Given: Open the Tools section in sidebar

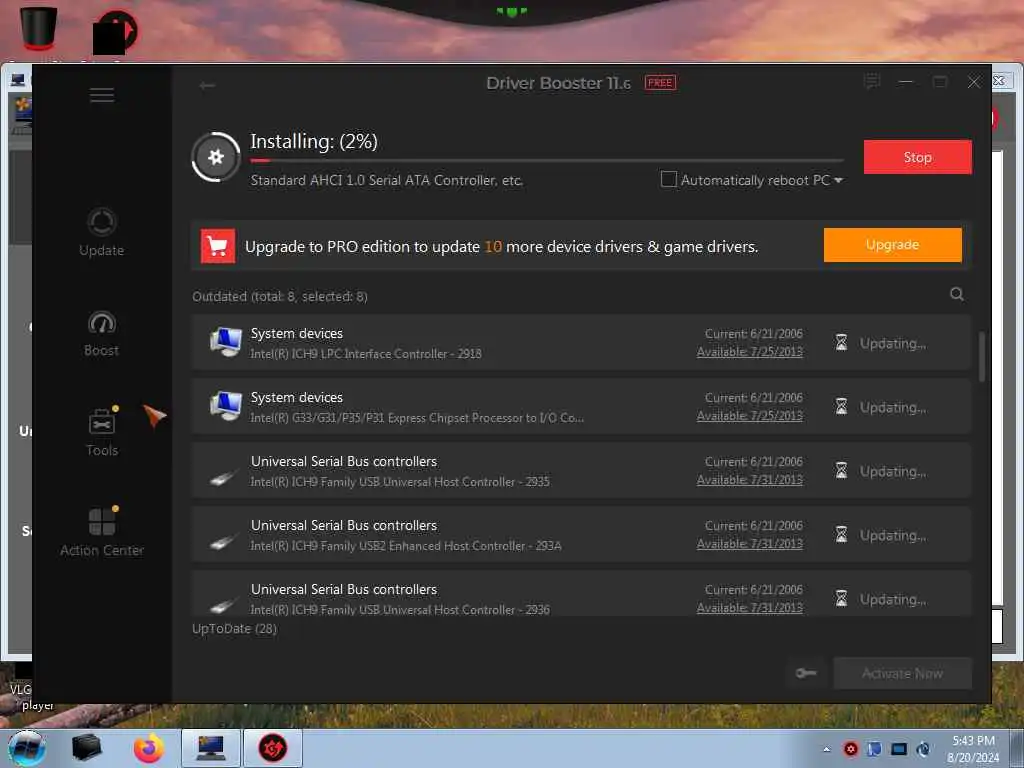Looking at the screenshot, I should pyautogui.click(x=103, y=431).
